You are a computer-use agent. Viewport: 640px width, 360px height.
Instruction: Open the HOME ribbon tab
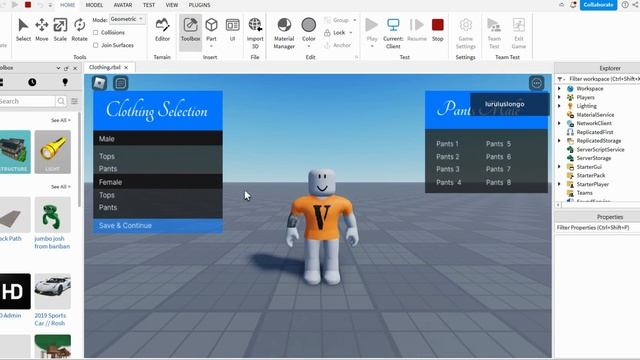[x=67, y=5]
